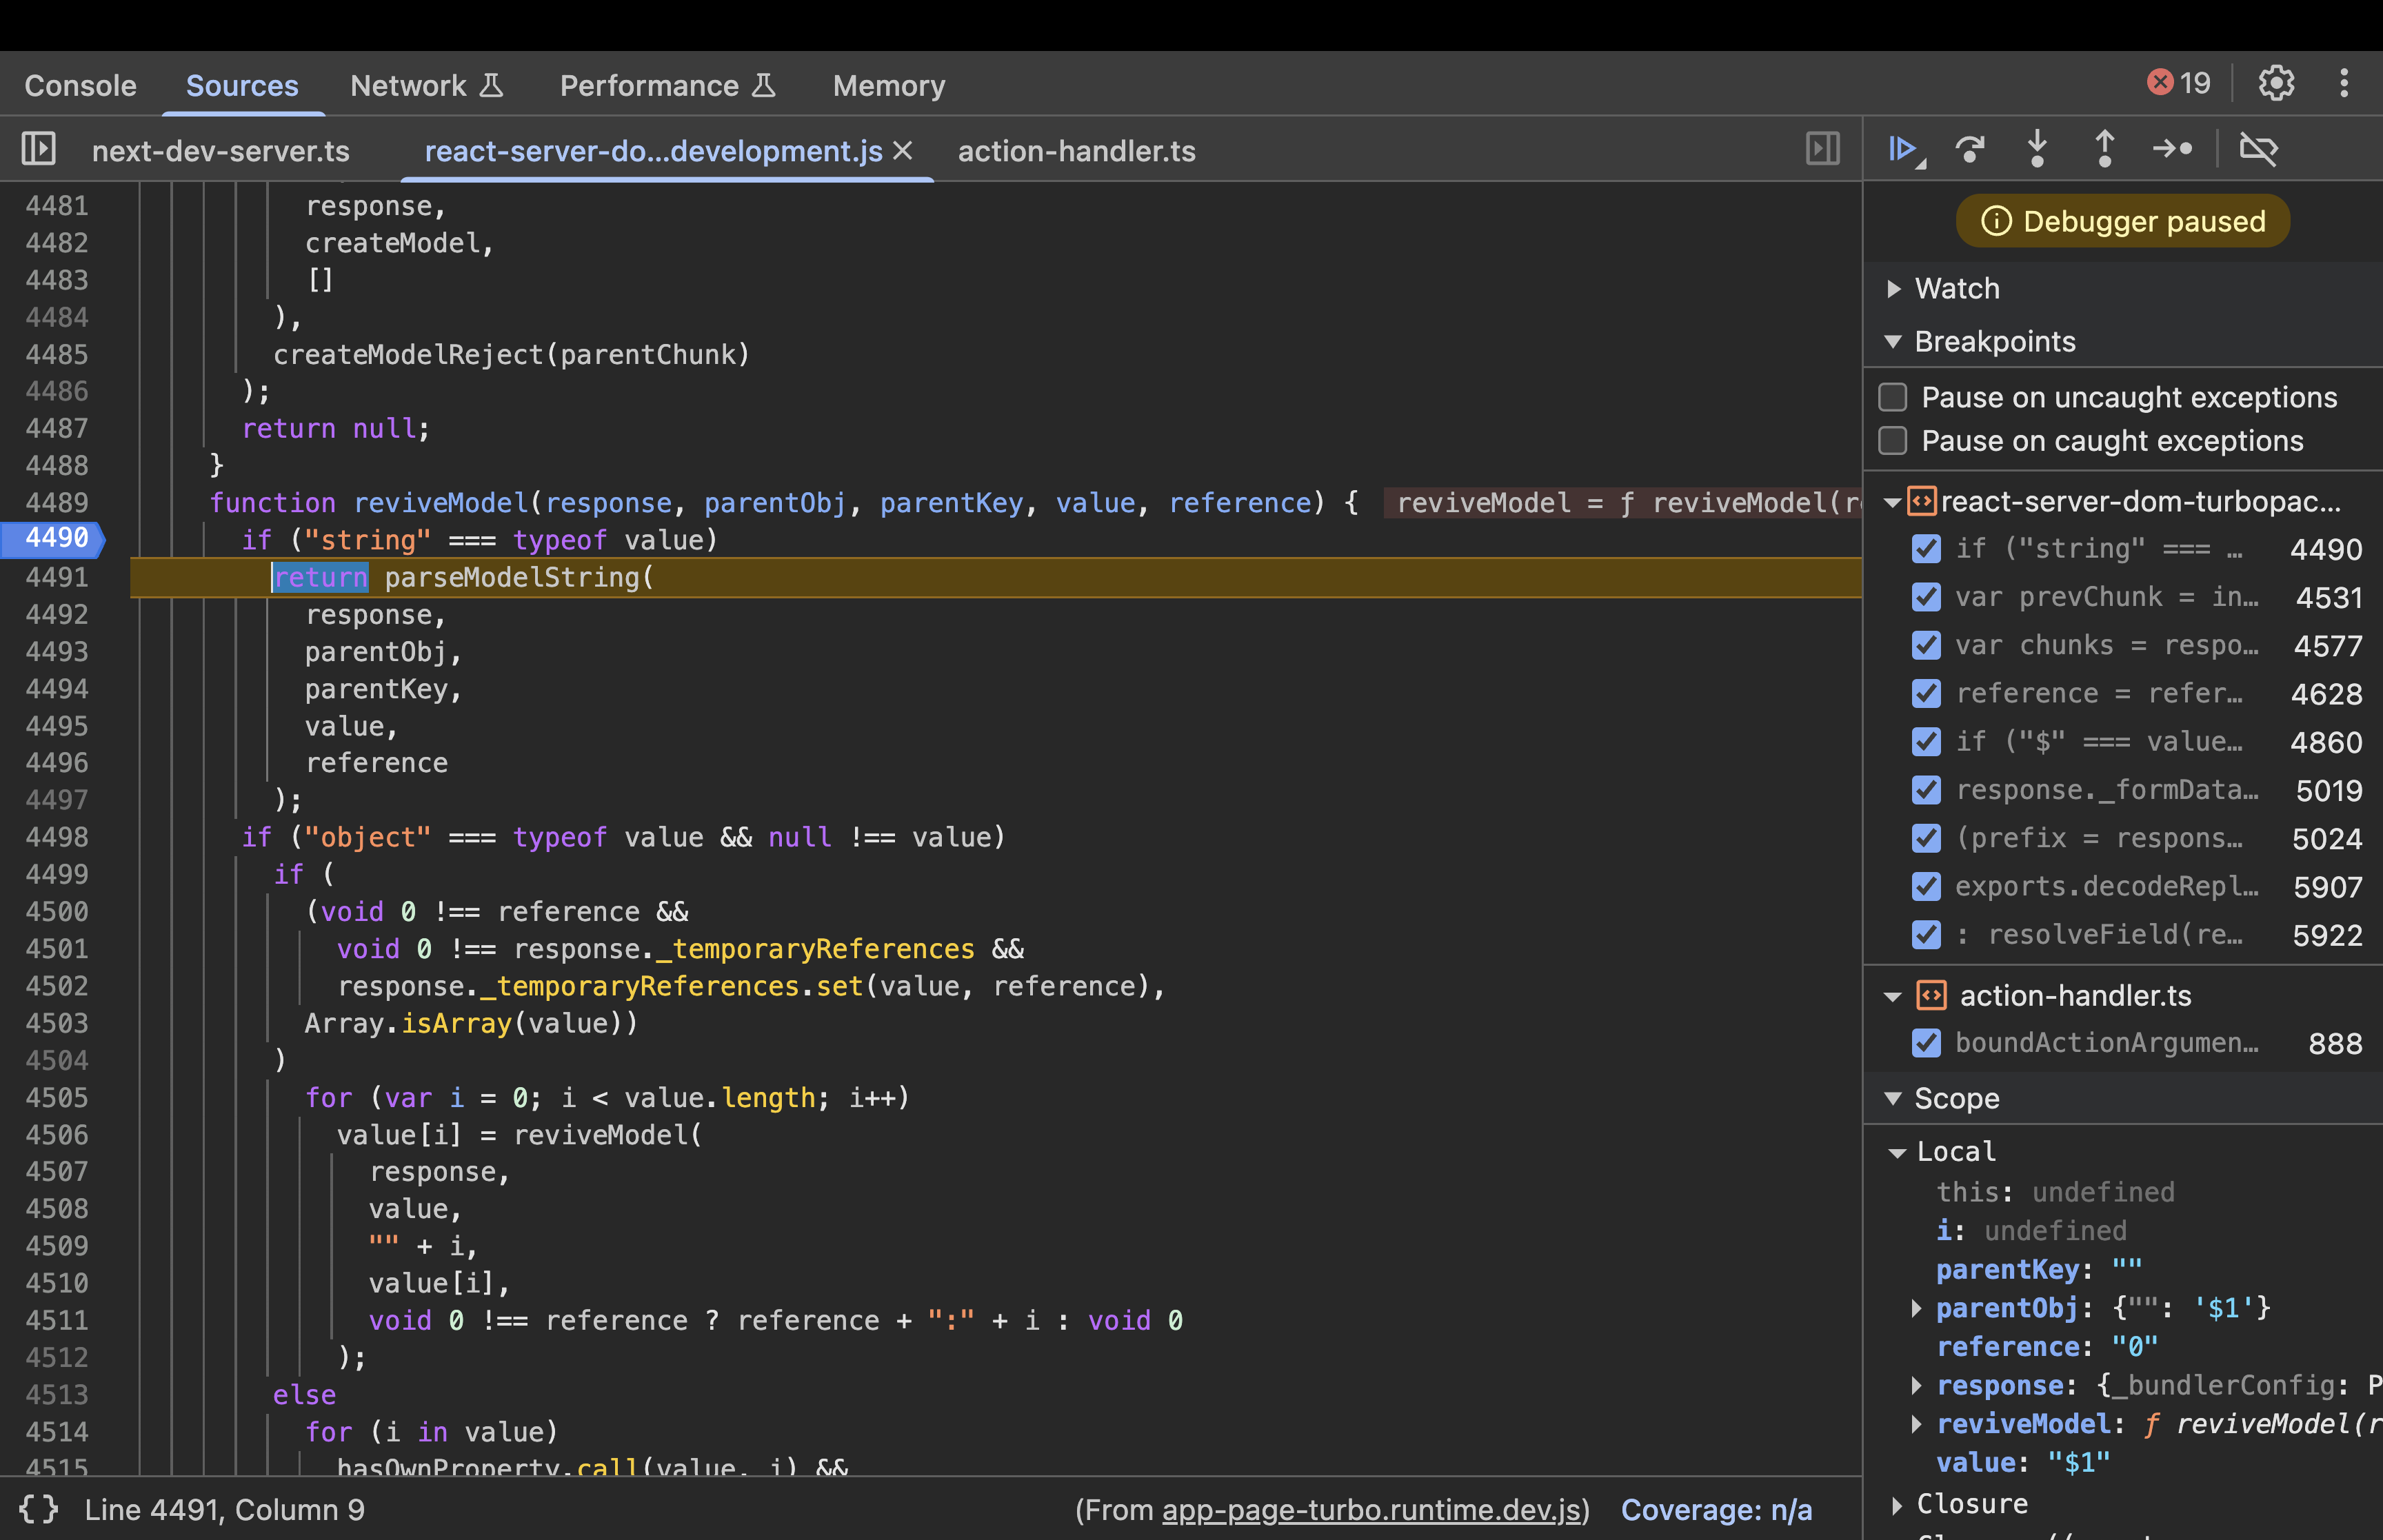Open DevTools settings gear
The height and width of the screenshot is (1540, 2383).
coord(2275,84)
